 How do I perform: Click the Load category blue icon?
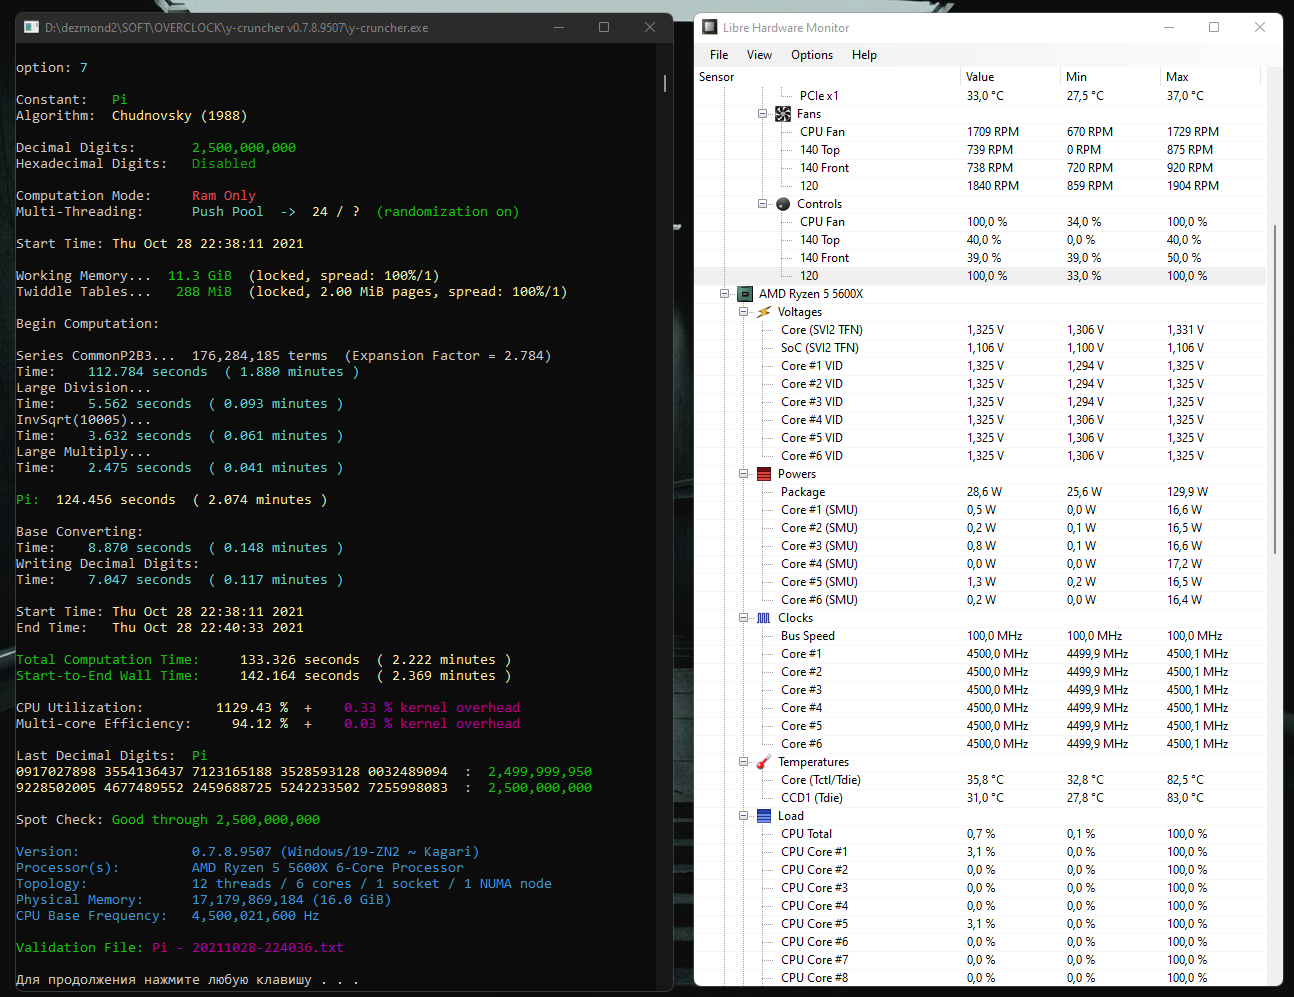764,816
